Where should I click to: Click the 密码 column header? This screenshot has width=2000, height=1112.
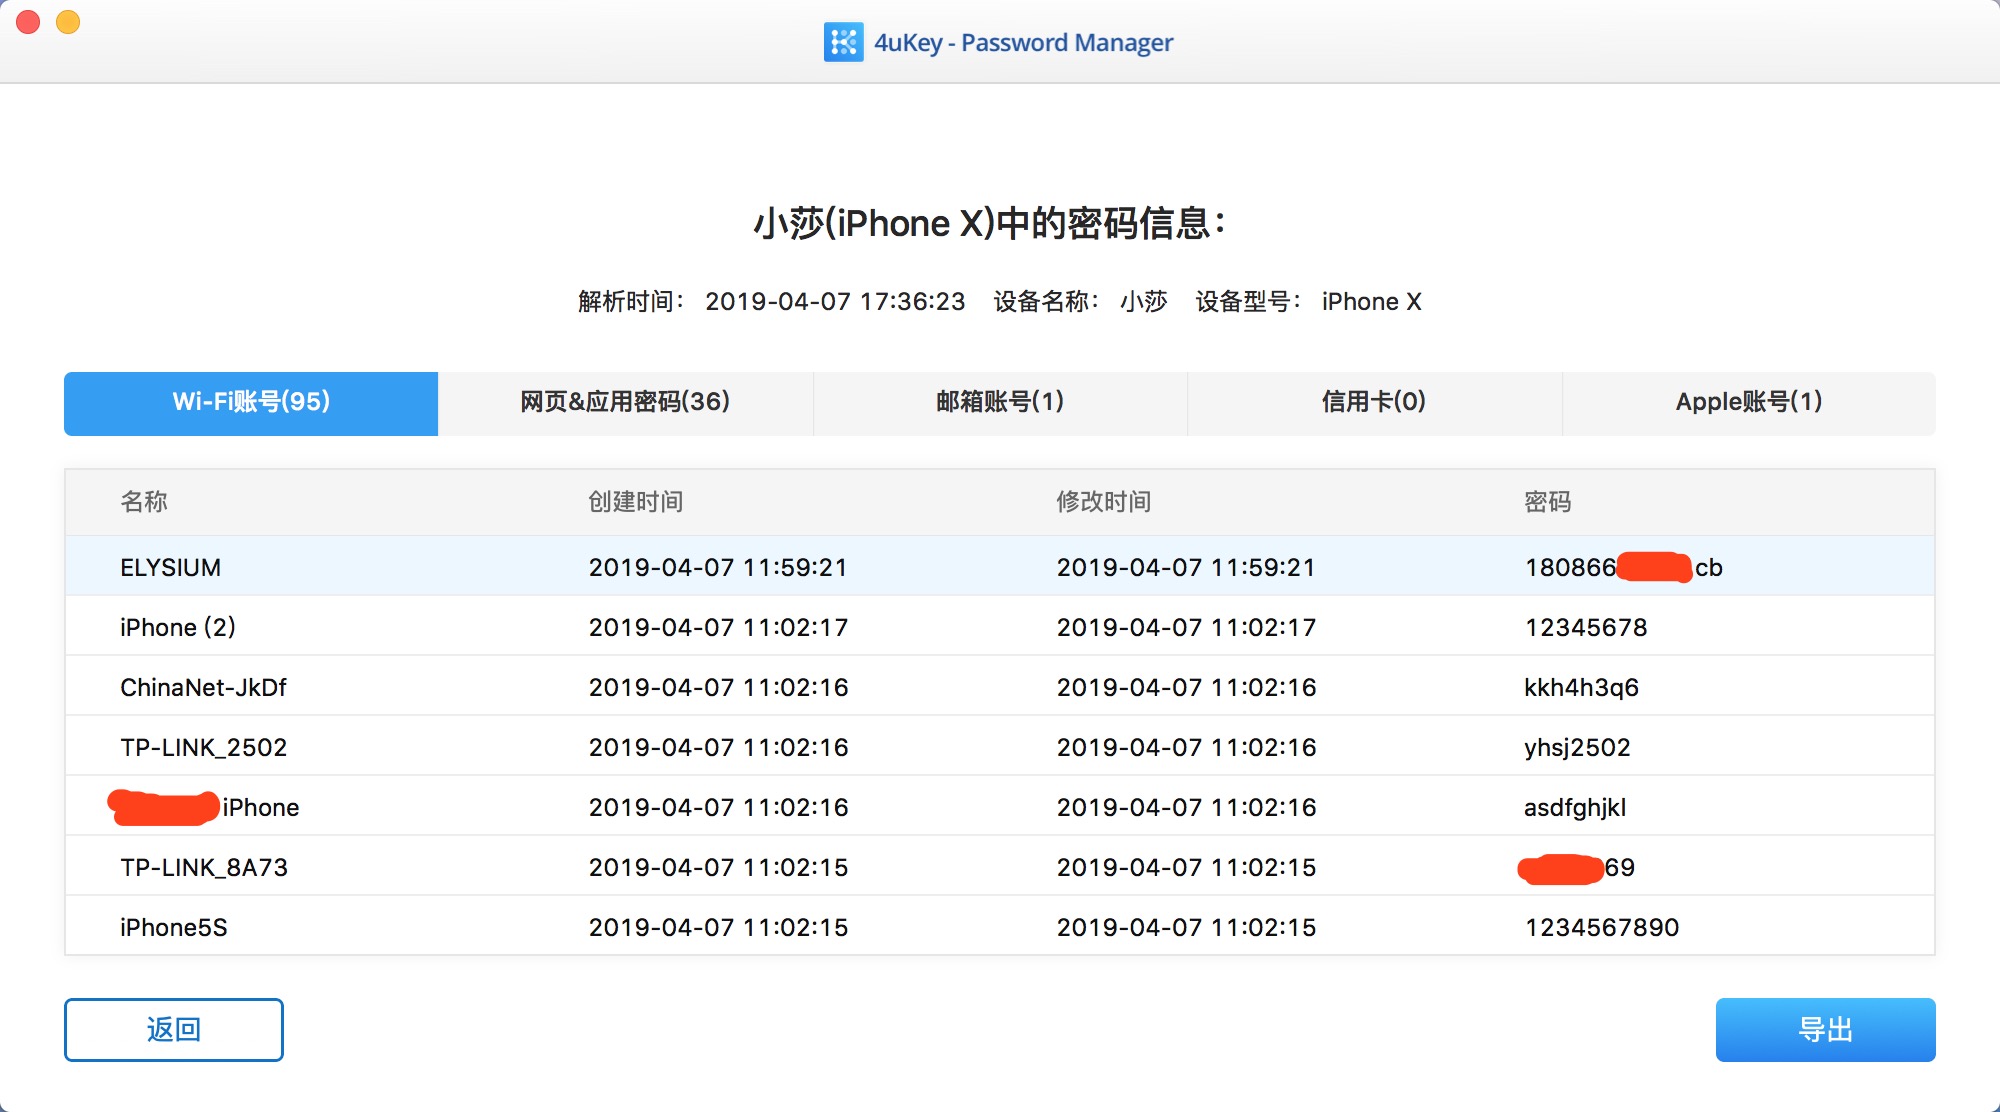tap(1548, 501)
